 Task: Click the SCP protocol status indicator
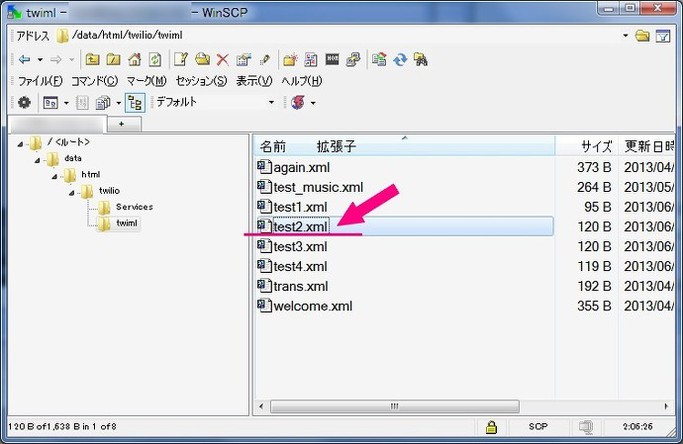538,427
